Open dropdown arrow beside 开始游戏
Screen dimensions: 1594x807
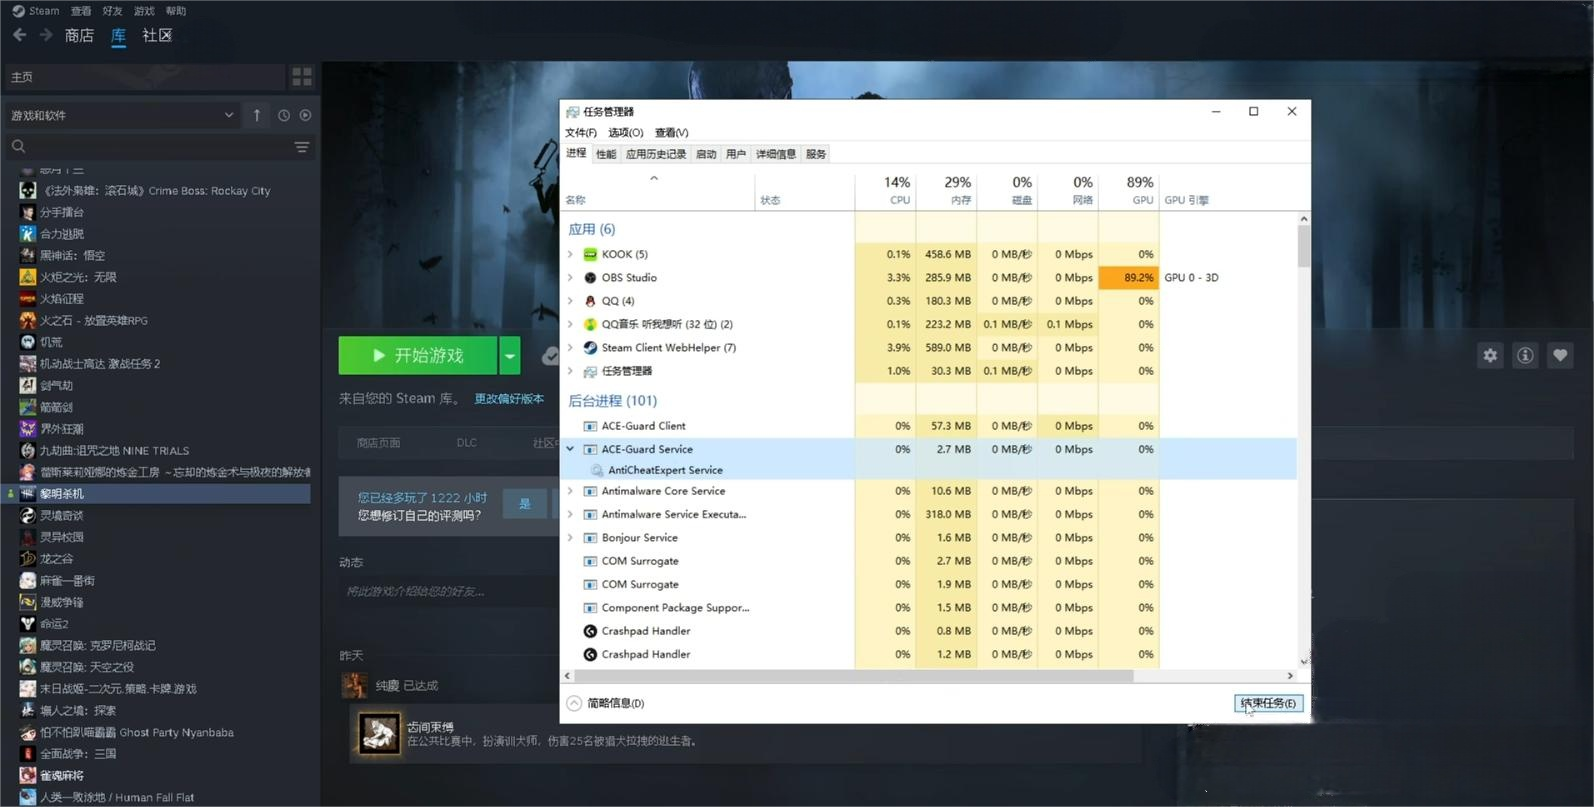510,355
